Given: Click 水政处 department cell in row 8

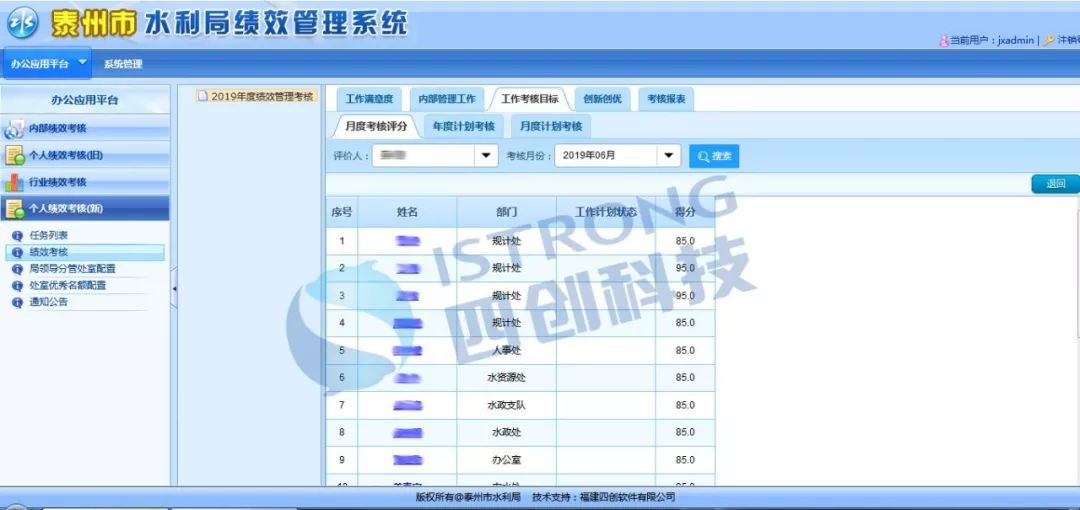Looking at the screenshot, I should click(x=506, y=432).
